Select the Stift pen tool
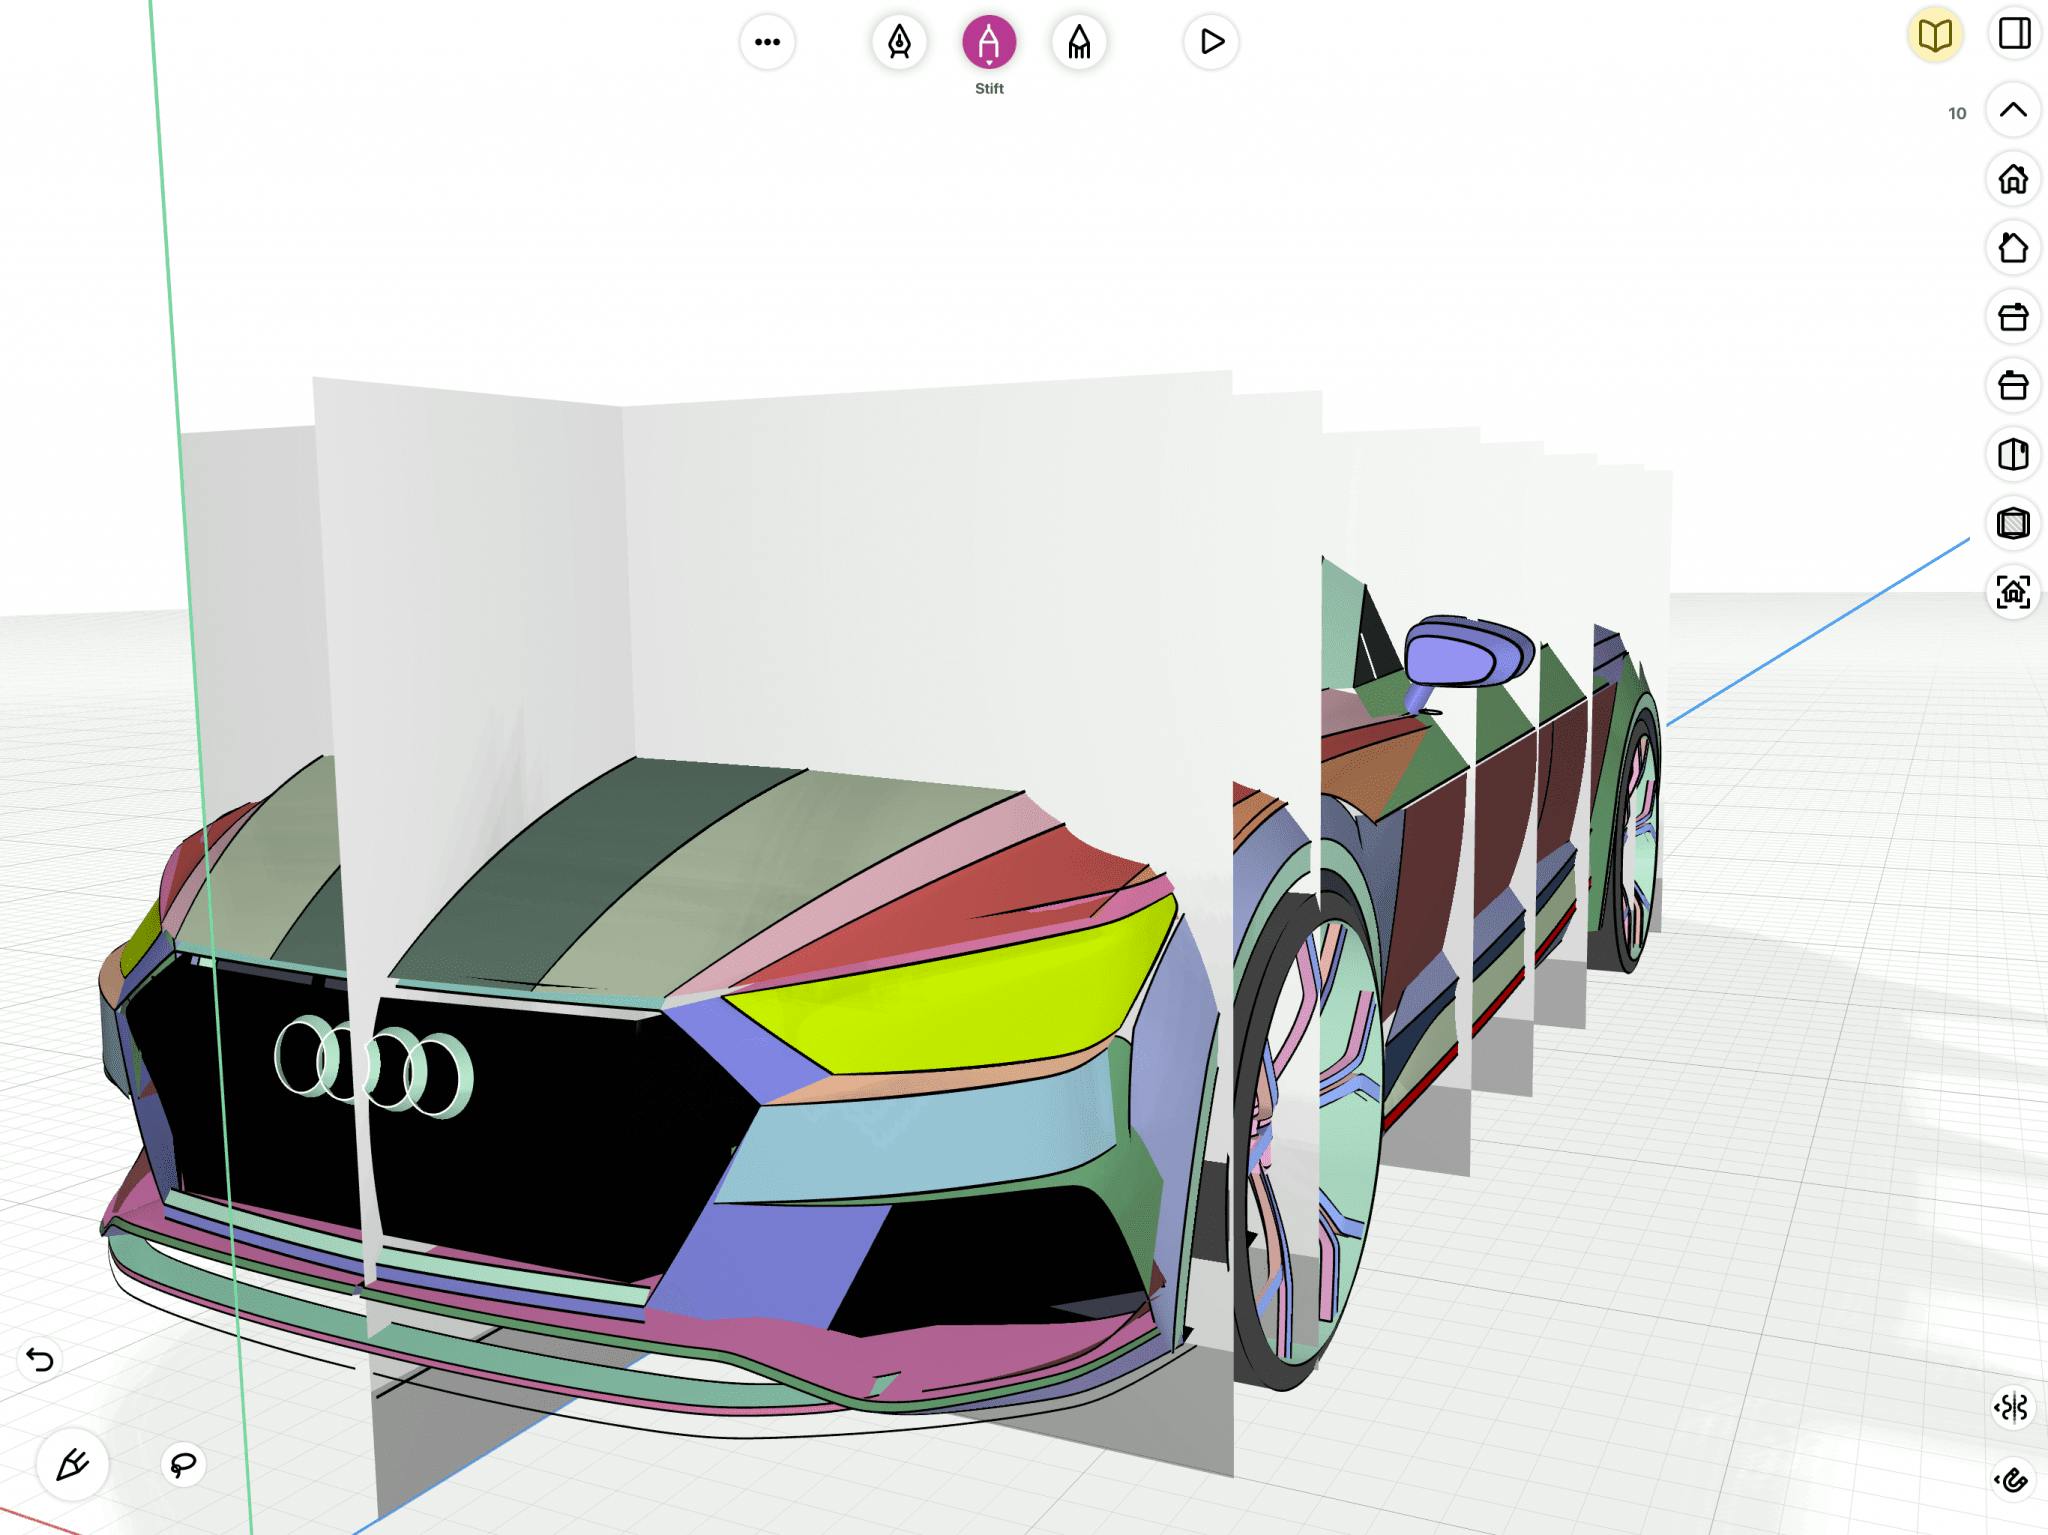The width and height of the screenshot is (2048, 1535). point(989,42)
